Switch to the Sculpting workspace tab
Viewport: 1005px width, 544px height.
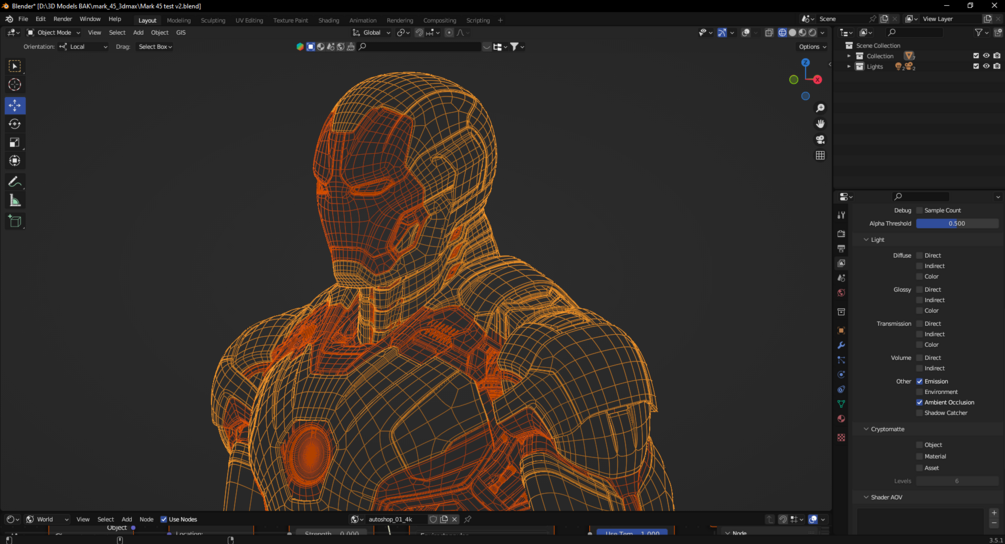click(213, 21)
